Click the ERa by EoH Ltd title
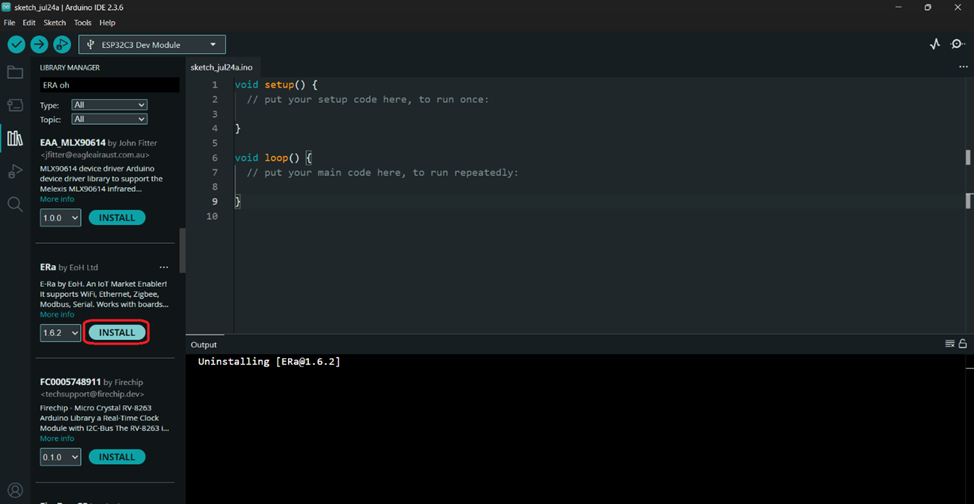Viewport: 974px width, 504px height. coord(69,267)
